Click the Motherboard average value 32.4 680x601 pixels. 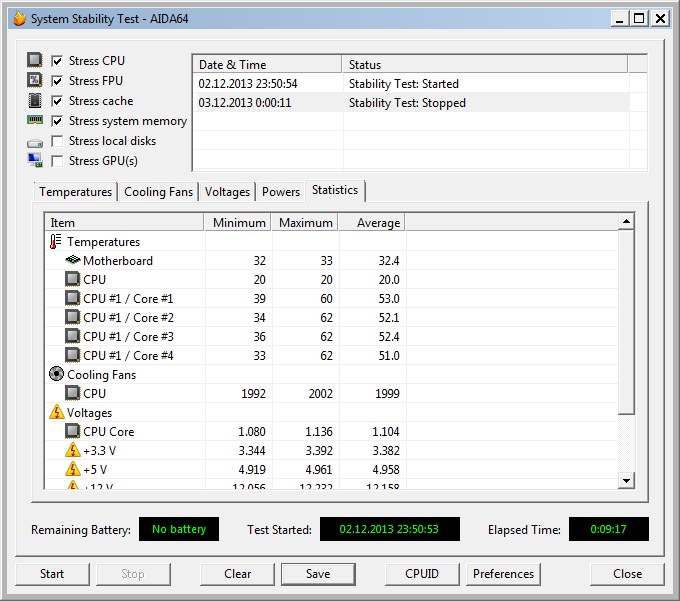pyautogui.click(x=389, y=260)
